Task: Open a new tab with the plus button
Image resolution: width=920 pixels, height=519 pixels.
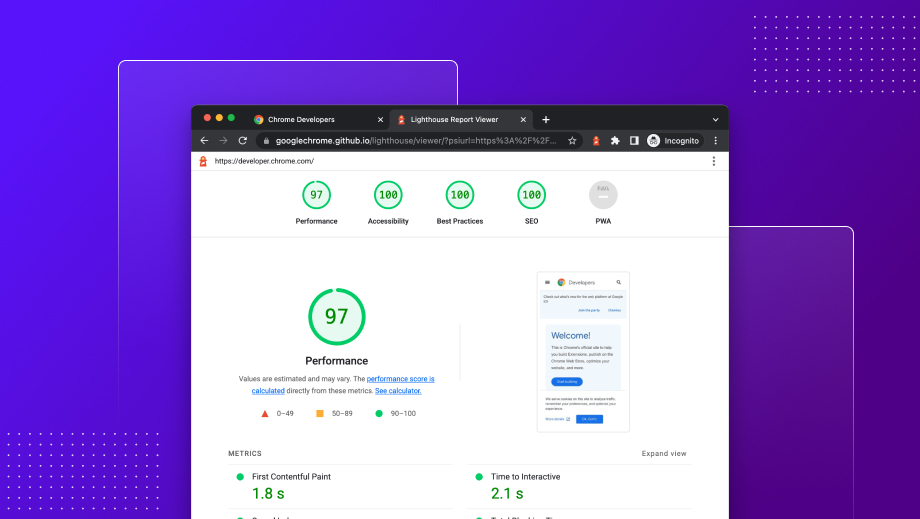Action: [x=546, y=120]
